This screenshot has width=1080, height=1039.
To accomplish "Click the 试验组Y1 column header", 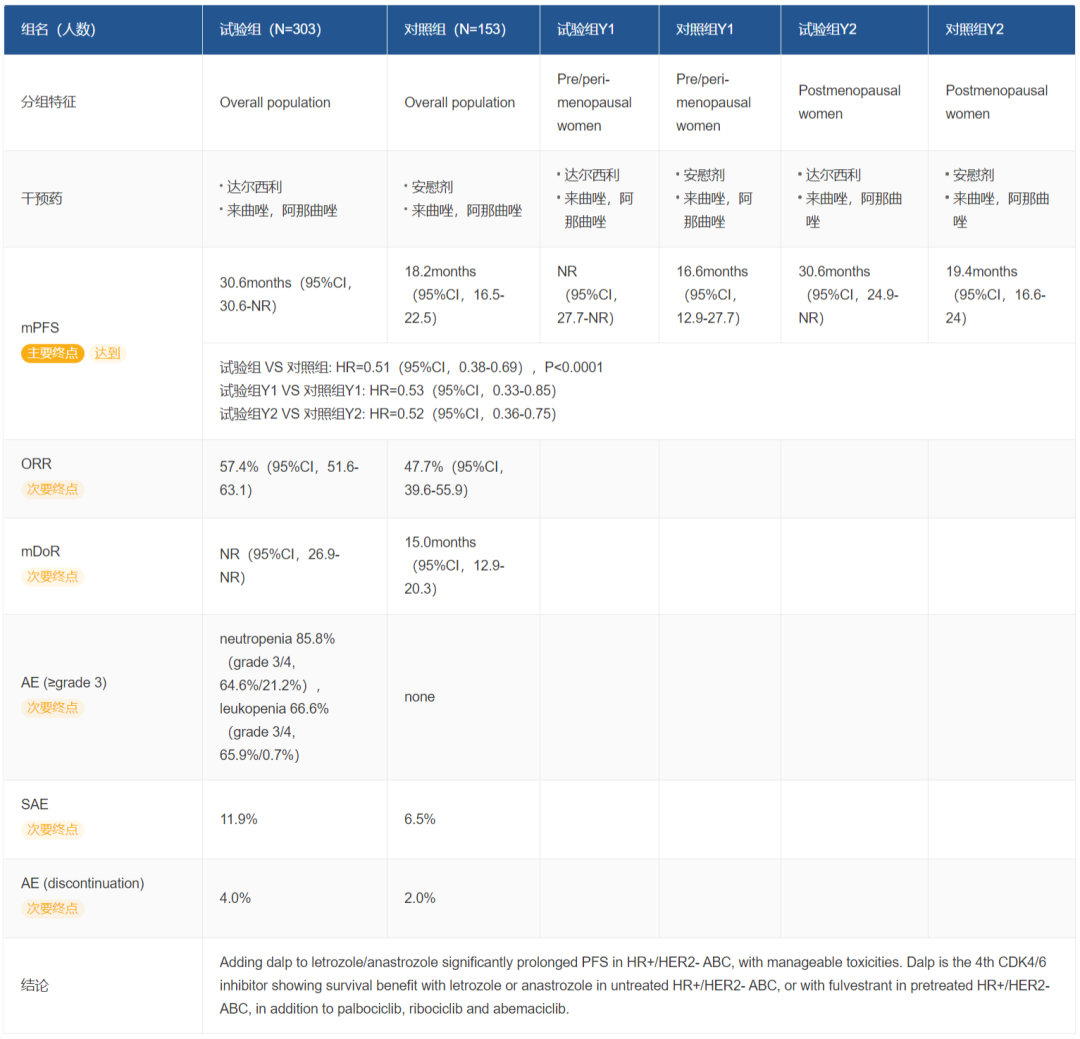I will [x=586, y=29].
